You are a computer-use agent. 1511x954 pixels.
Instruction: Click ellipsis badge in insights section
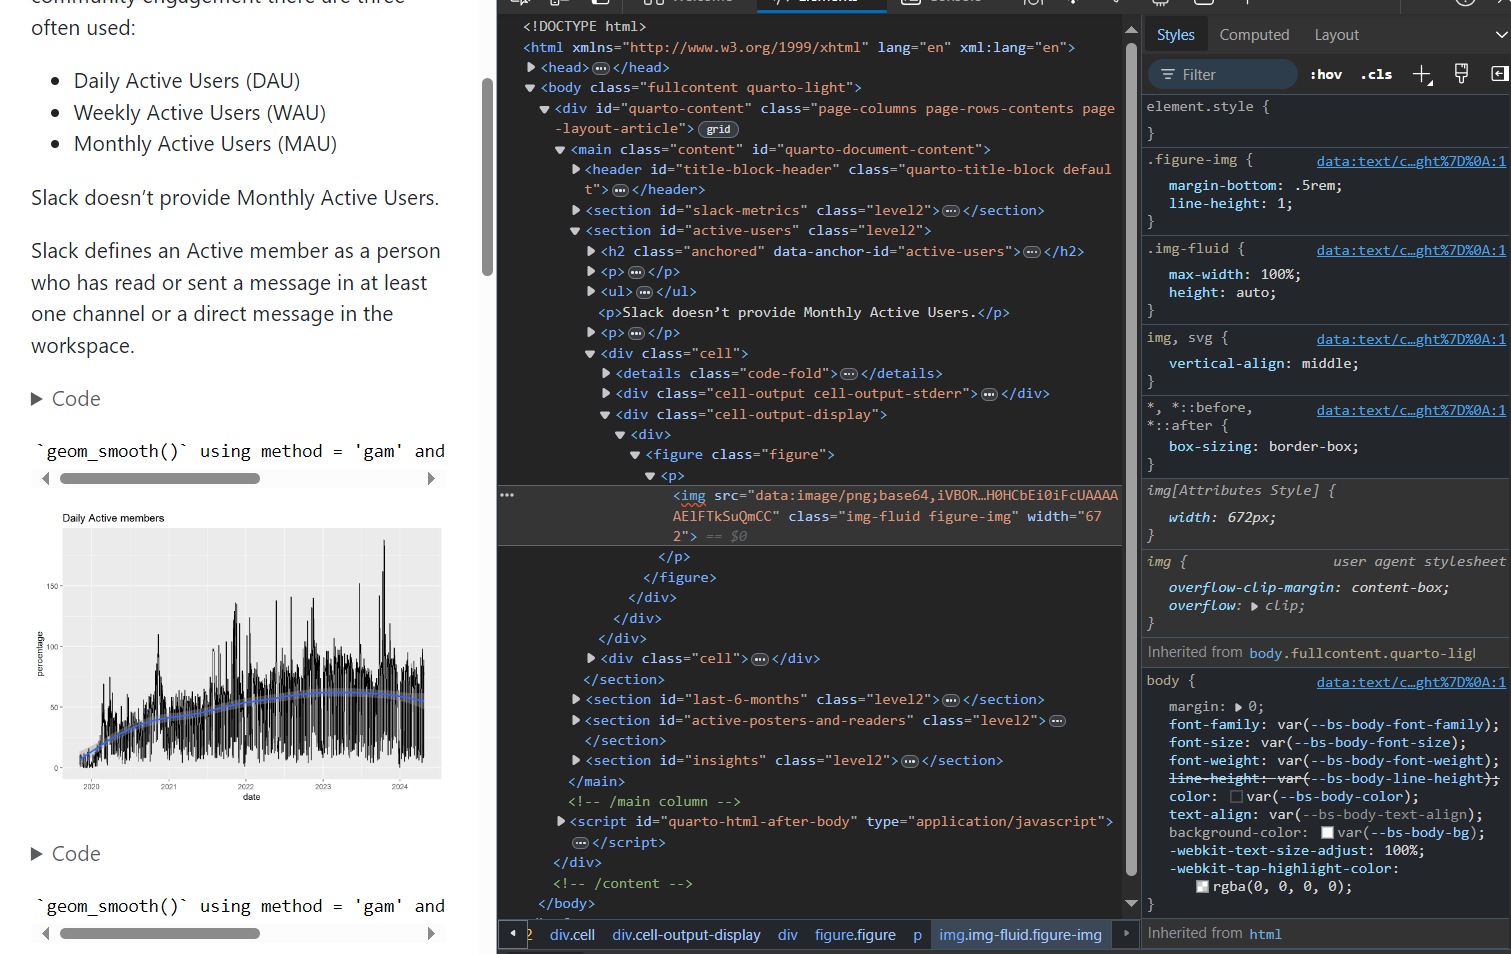pos(909,761)
